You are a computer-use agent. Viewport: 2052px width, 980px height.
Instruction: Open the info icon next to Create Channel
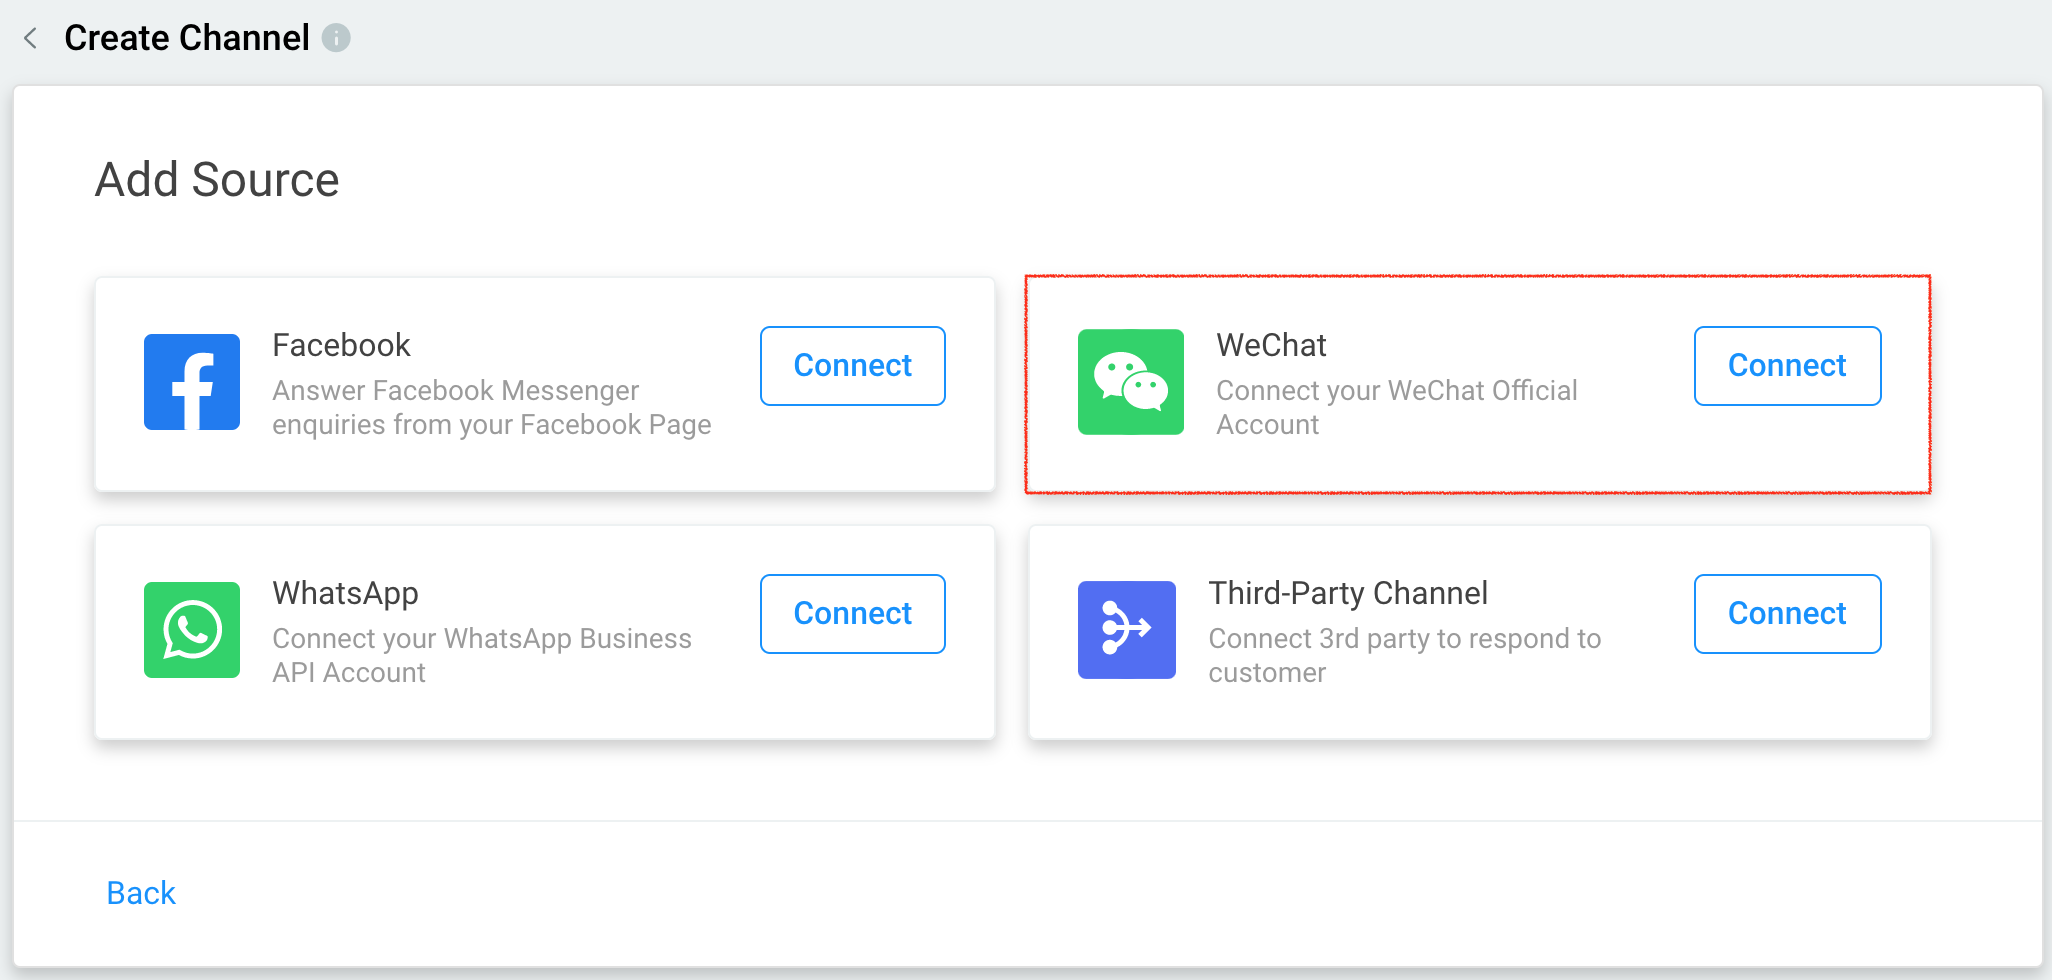click(336, 38)
